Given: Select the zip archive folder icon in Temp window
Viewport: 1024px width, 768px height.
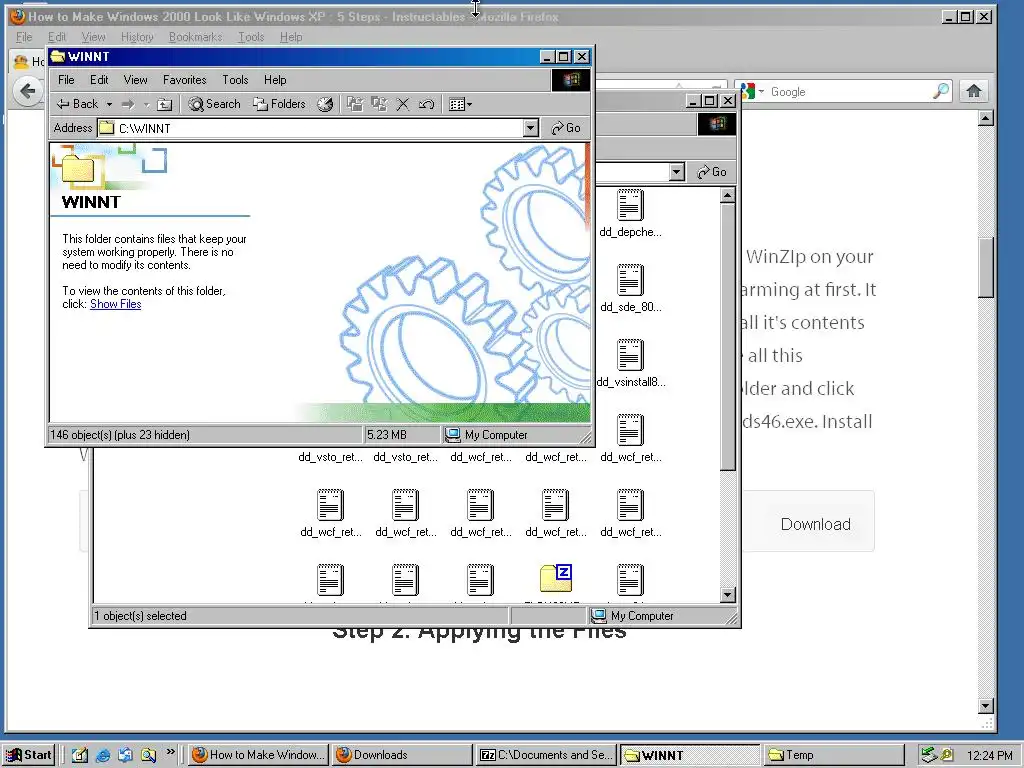Looking at the screenshot, I should pyautogui.click(x=556, y=578).
